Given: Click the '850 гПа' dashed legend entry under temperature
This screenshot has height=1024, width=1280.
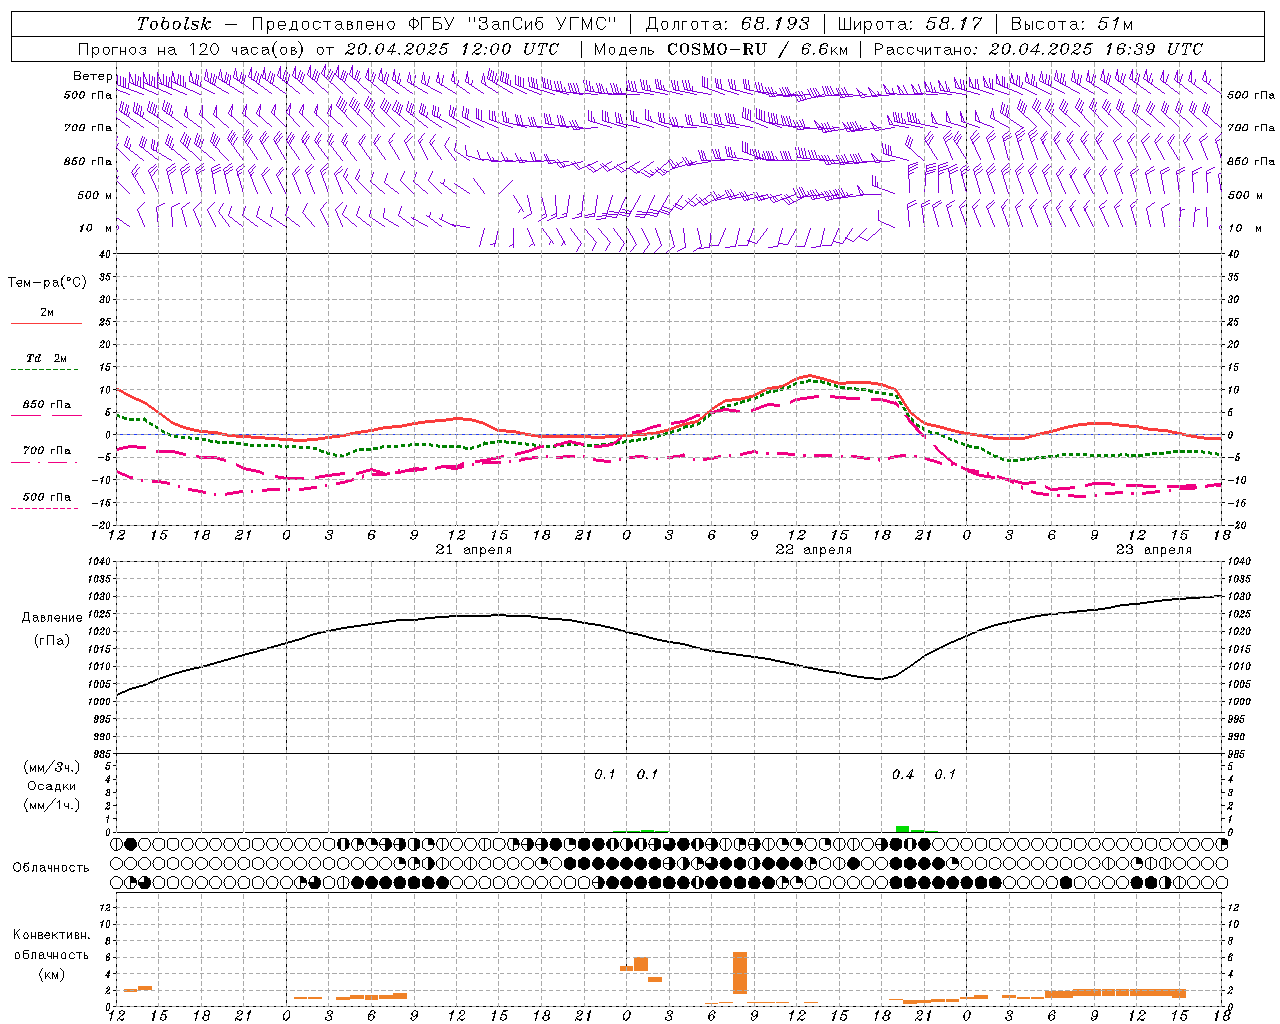Looking at the screenshot, I should (x=46, y=405).
